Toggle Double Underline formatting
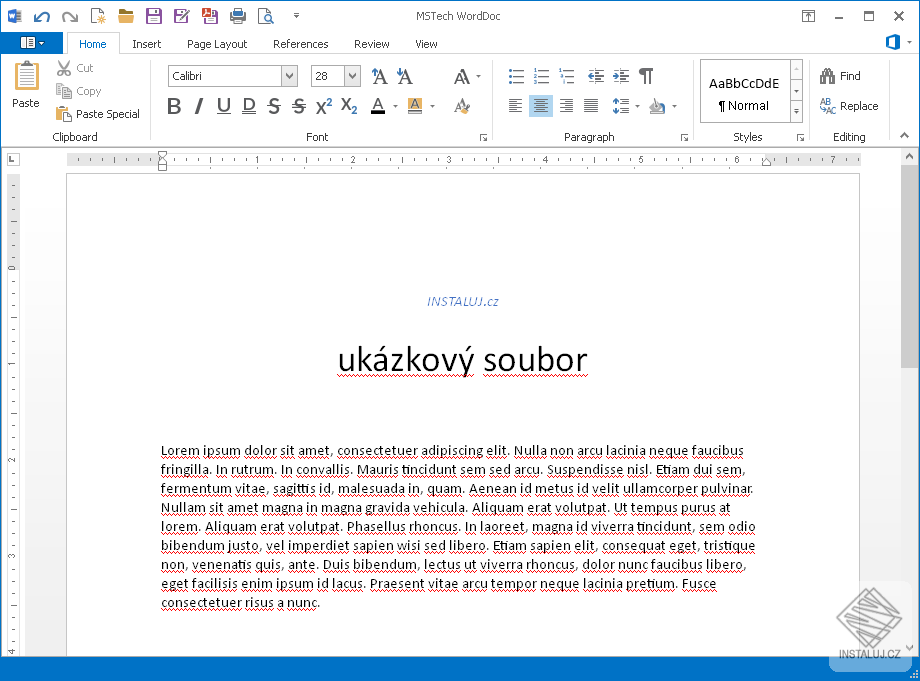This screenshot has width=920, height=681. [249, 106]
